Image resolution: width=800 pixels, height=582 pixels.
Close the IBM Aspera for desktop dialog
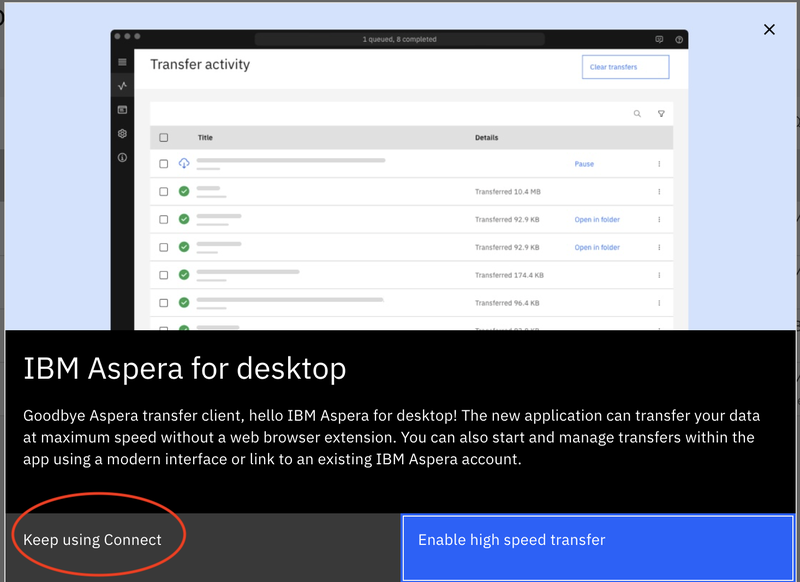coord(769,30)
